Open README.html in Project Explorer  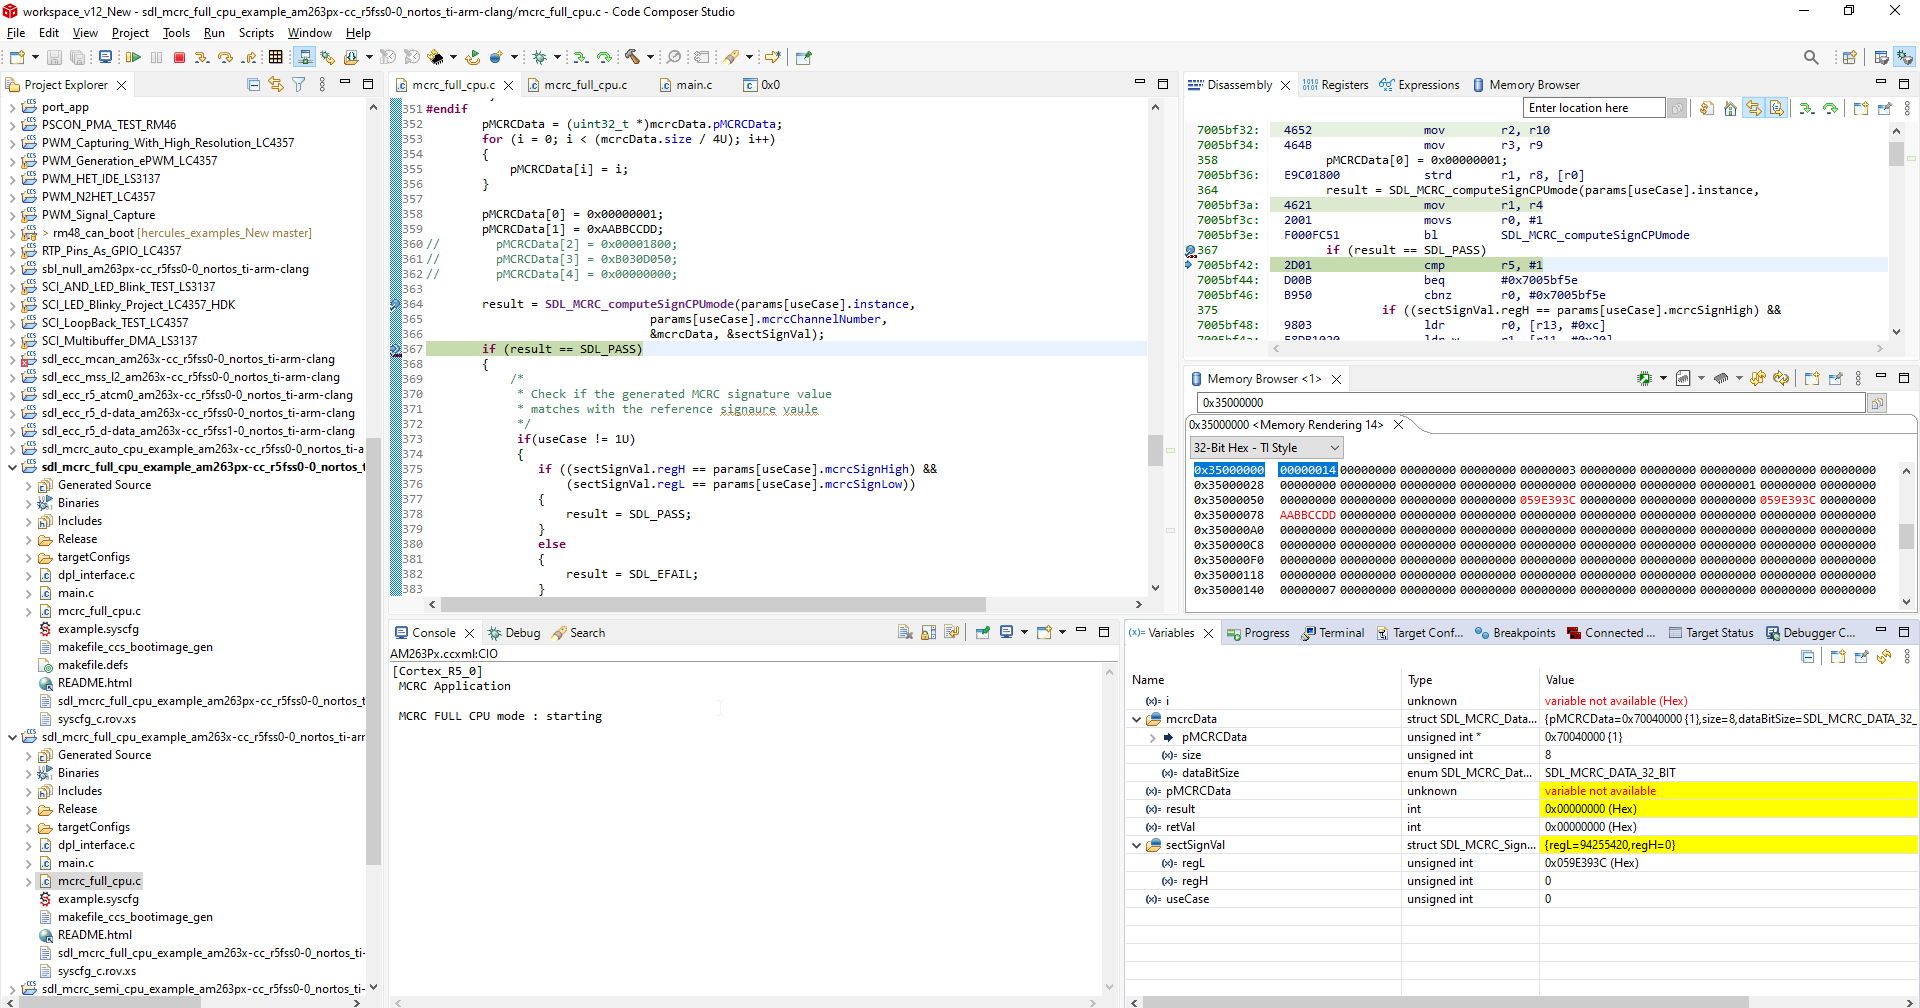tap(94, 683)
